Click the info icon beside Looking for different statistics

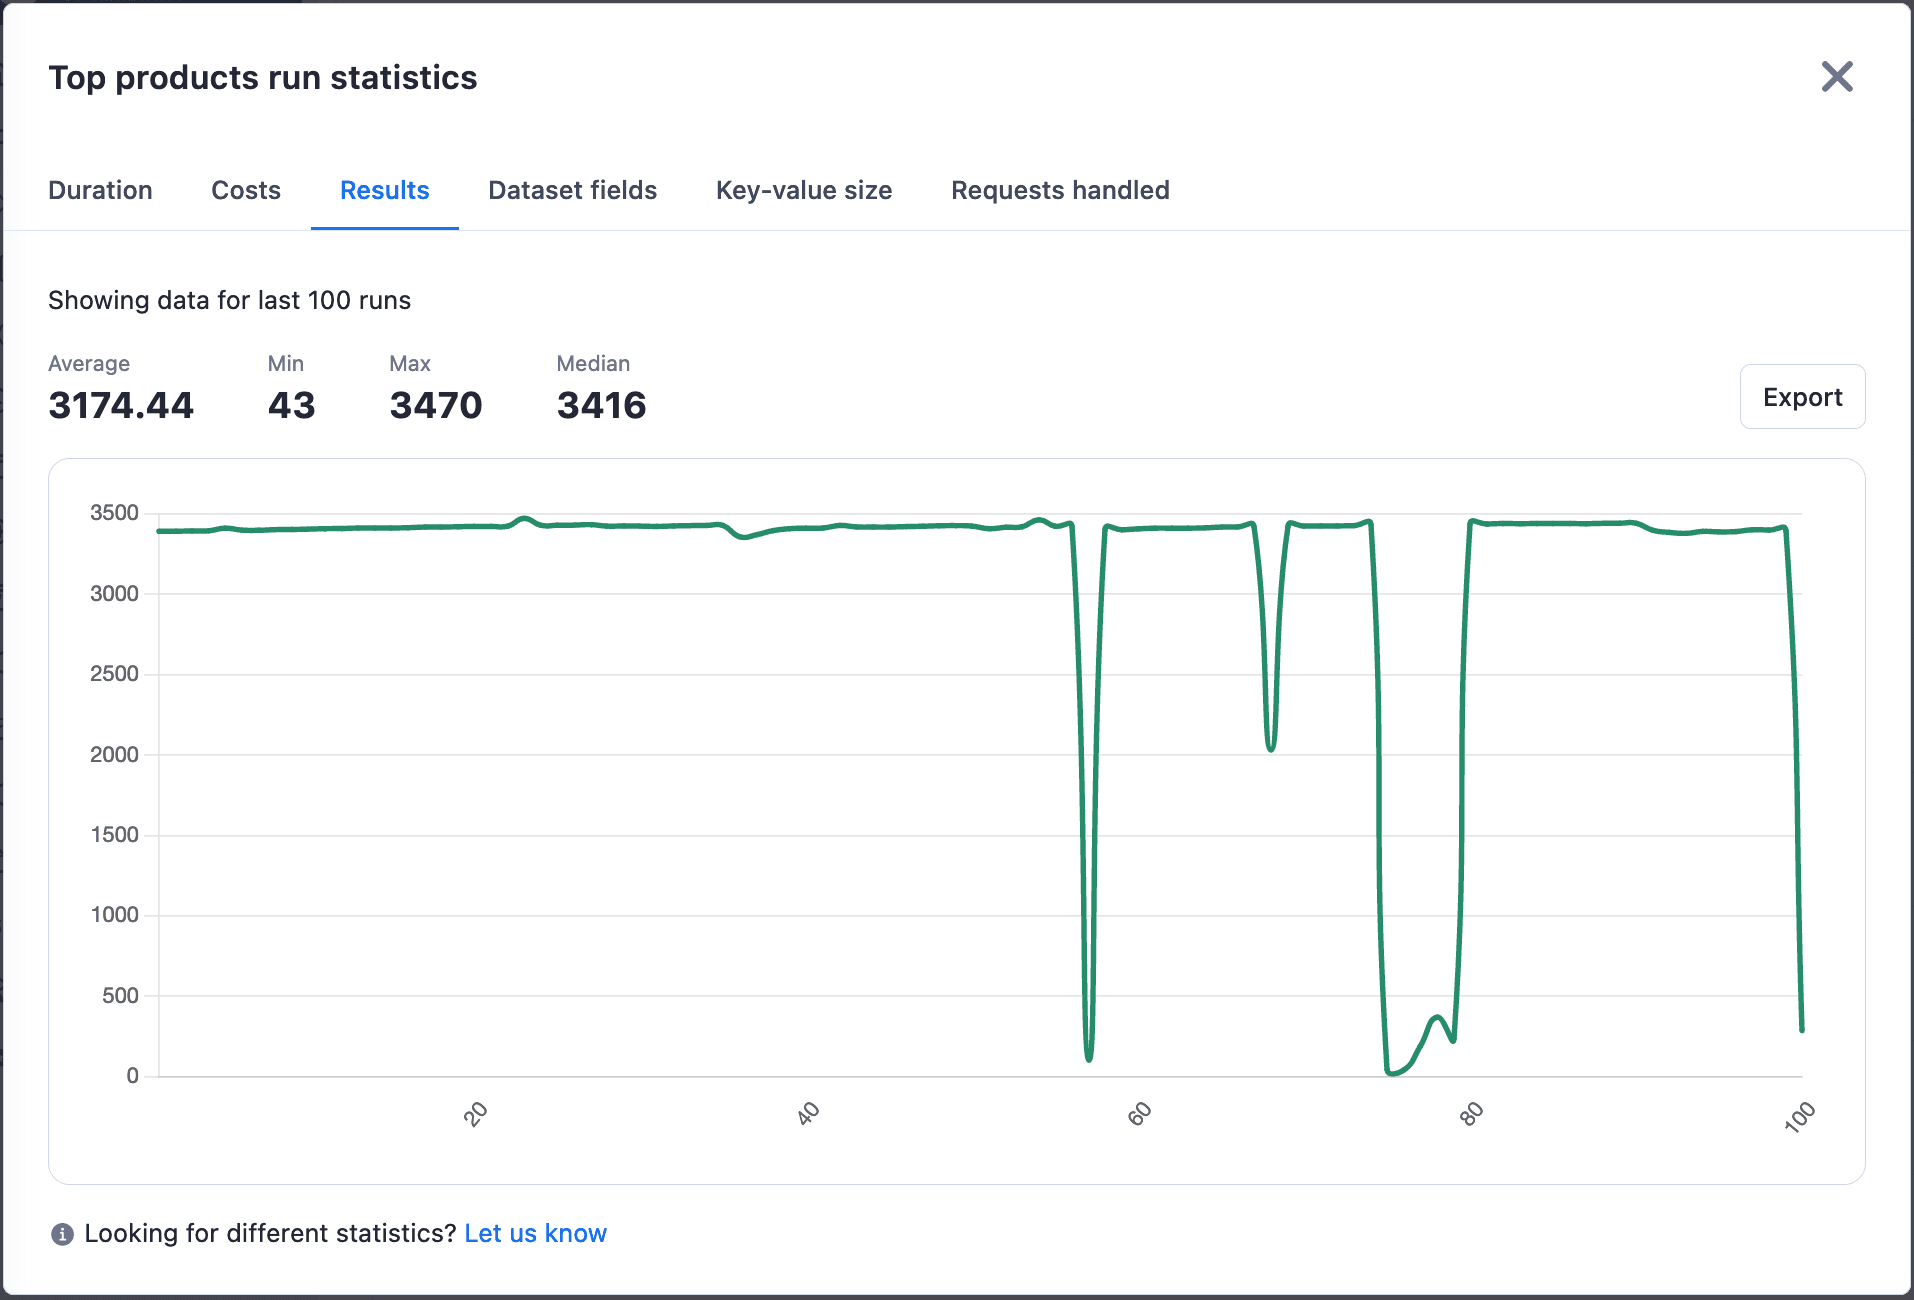pos(62,1234)
